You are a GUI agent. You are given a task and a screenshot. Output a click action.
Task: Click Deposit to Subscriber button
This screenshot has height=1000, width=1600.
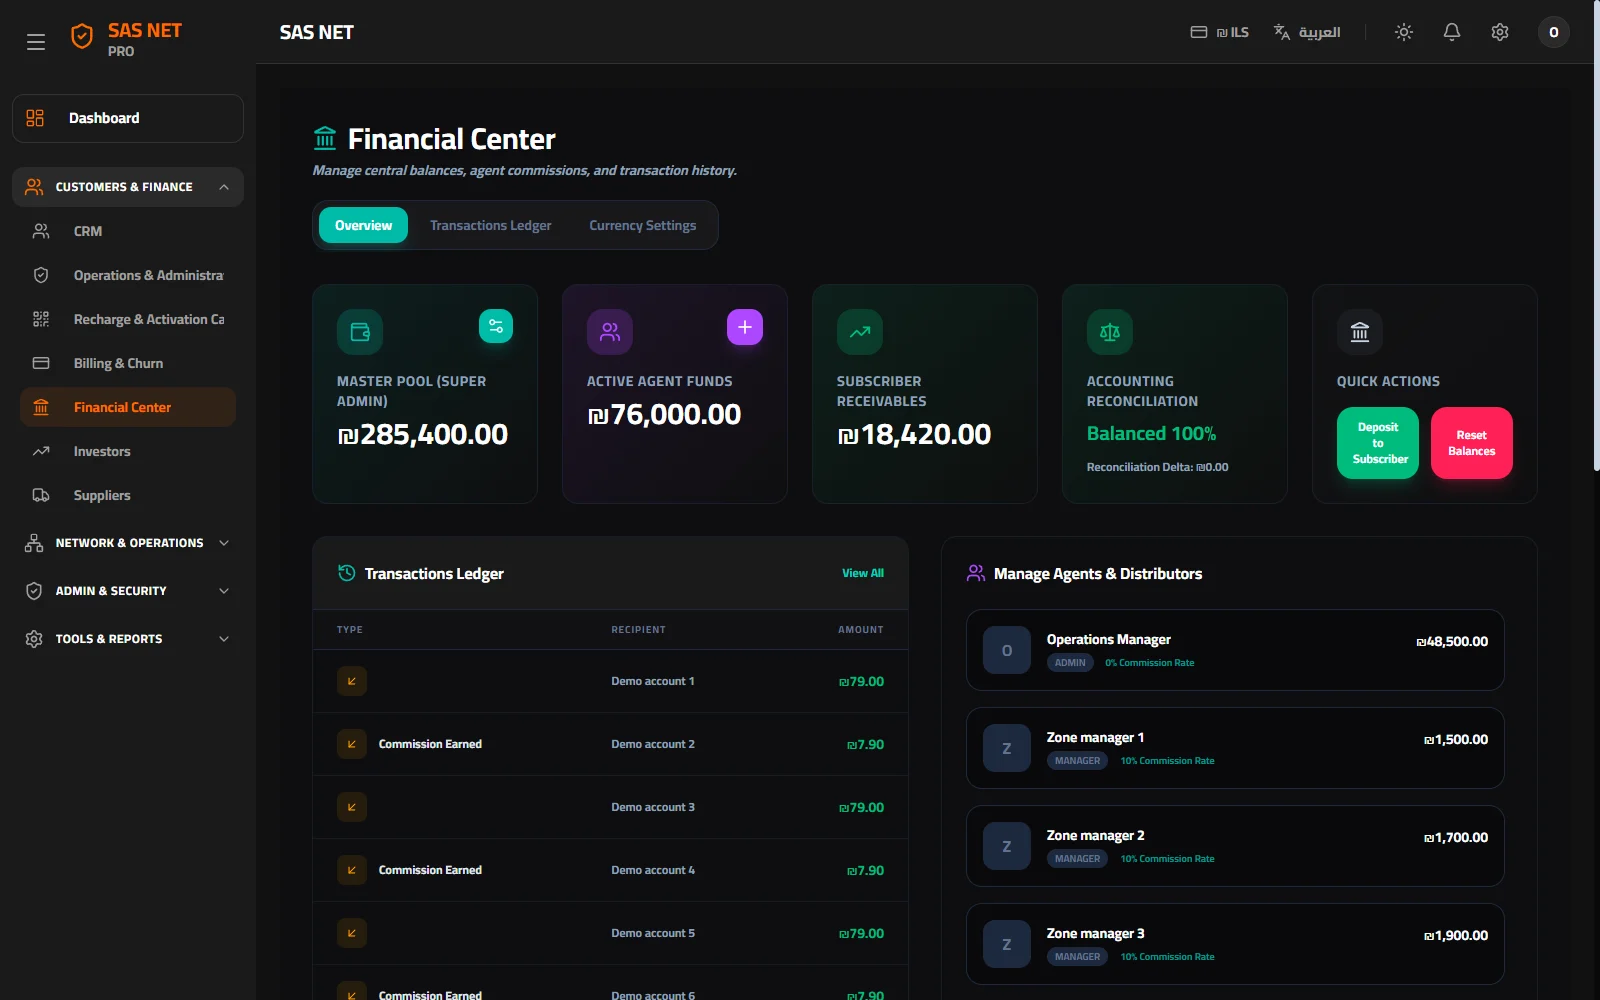1378,443
